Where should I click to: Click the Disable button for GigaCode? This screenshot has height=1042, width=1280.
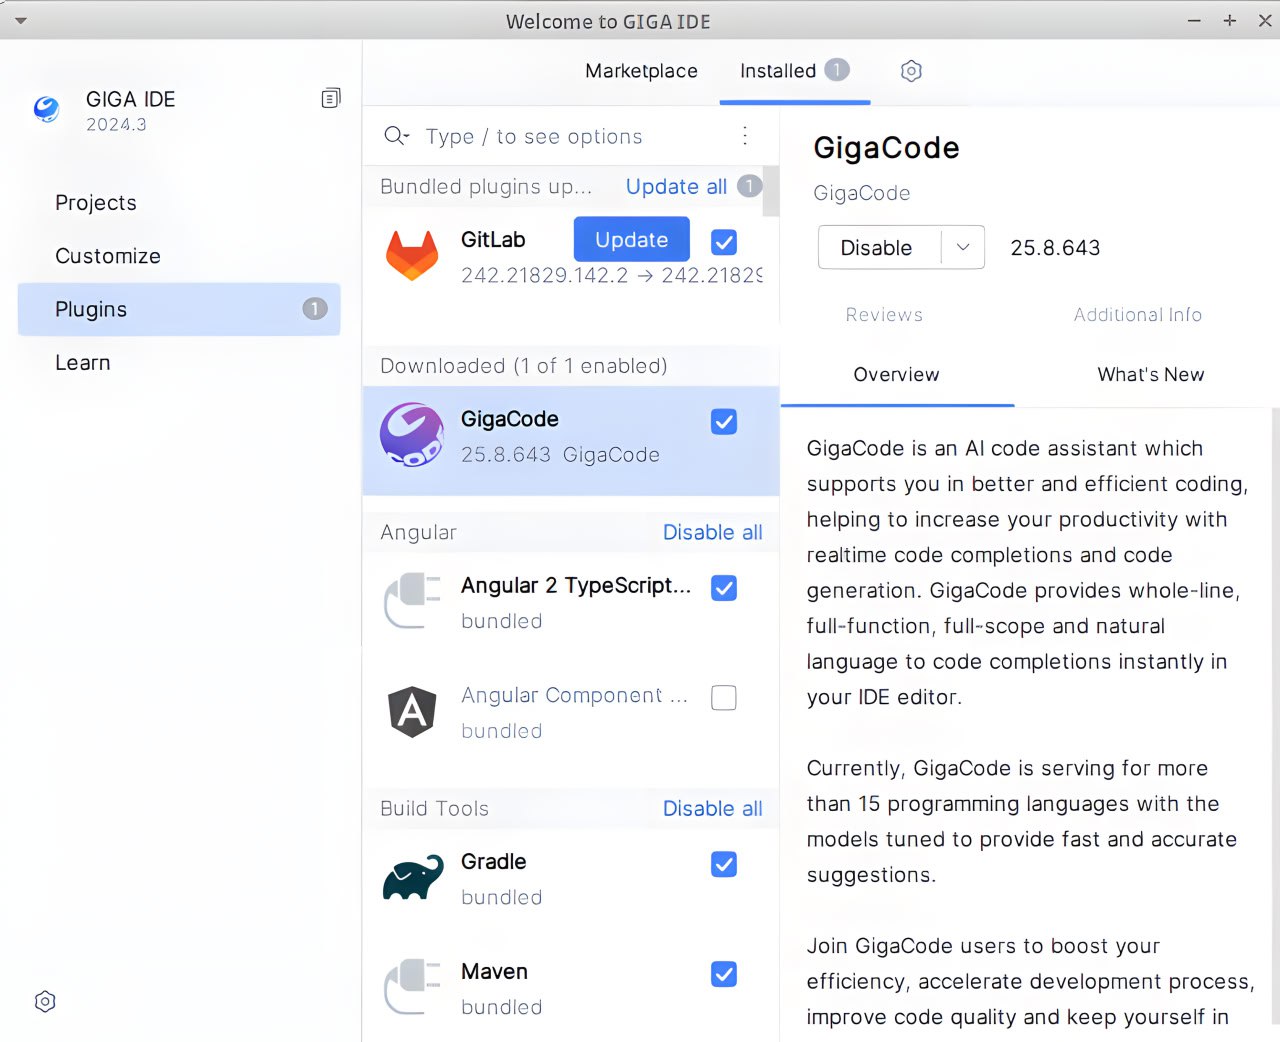[x=877, y=247]
